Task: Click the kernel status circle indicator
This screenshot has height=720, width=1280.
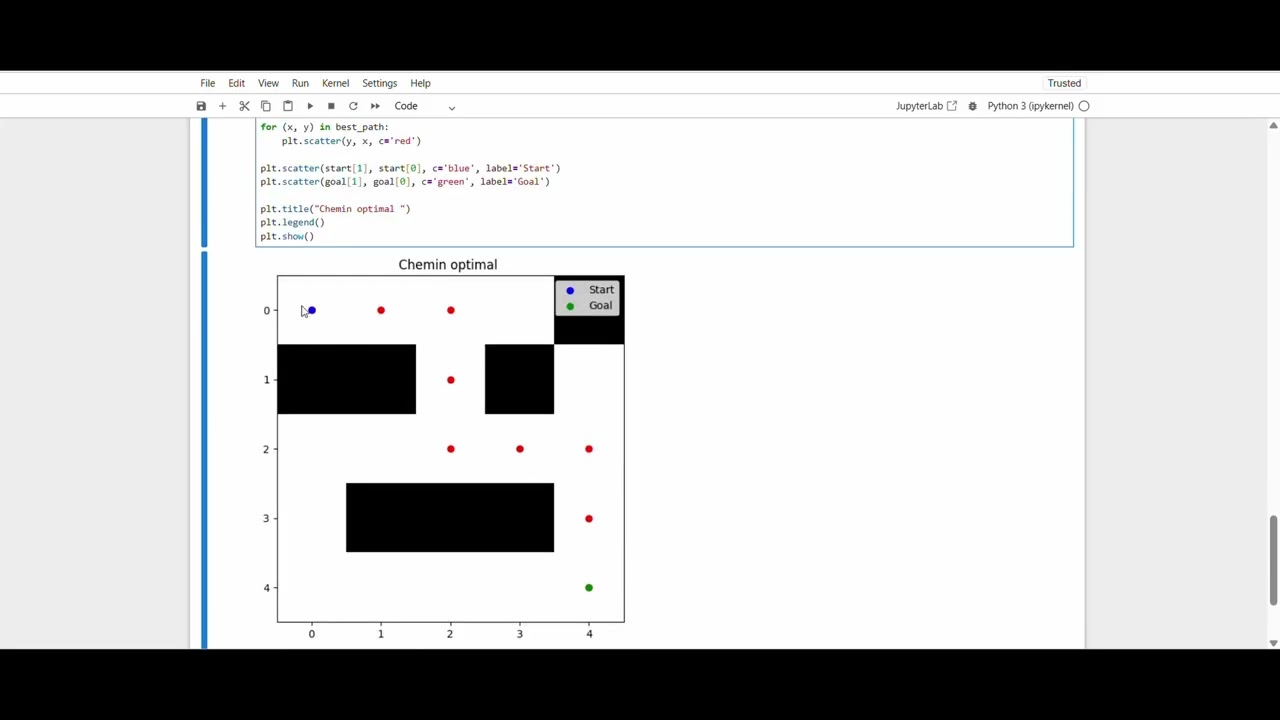Action: 1084,106
